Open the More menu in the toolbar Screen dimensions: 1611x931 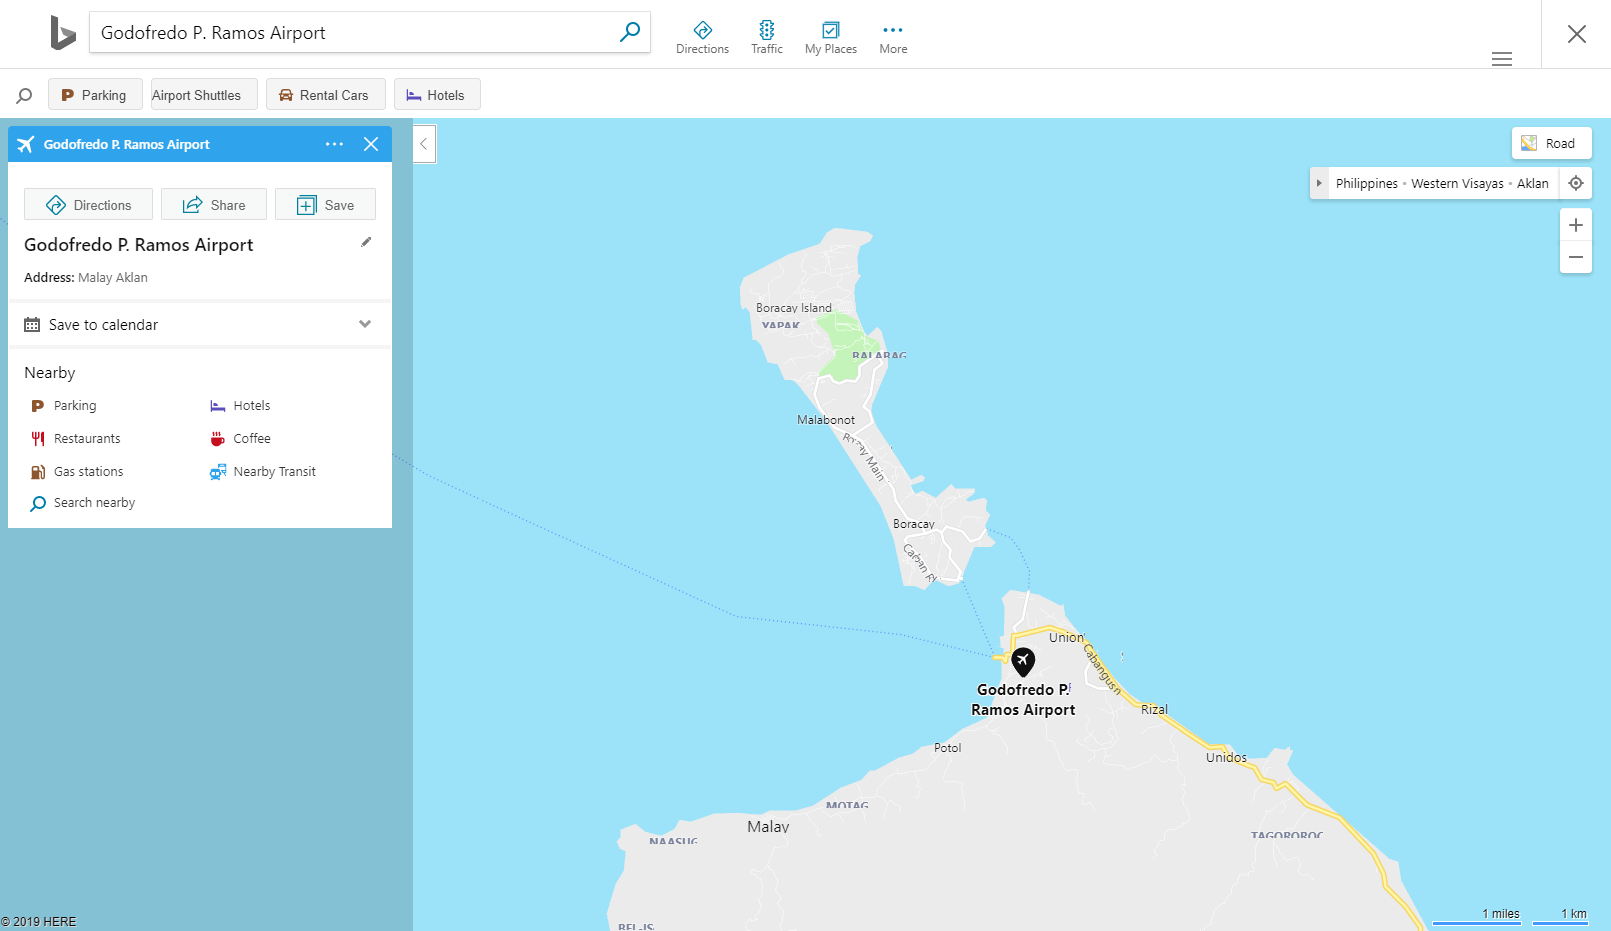click(x=893, y=37)
